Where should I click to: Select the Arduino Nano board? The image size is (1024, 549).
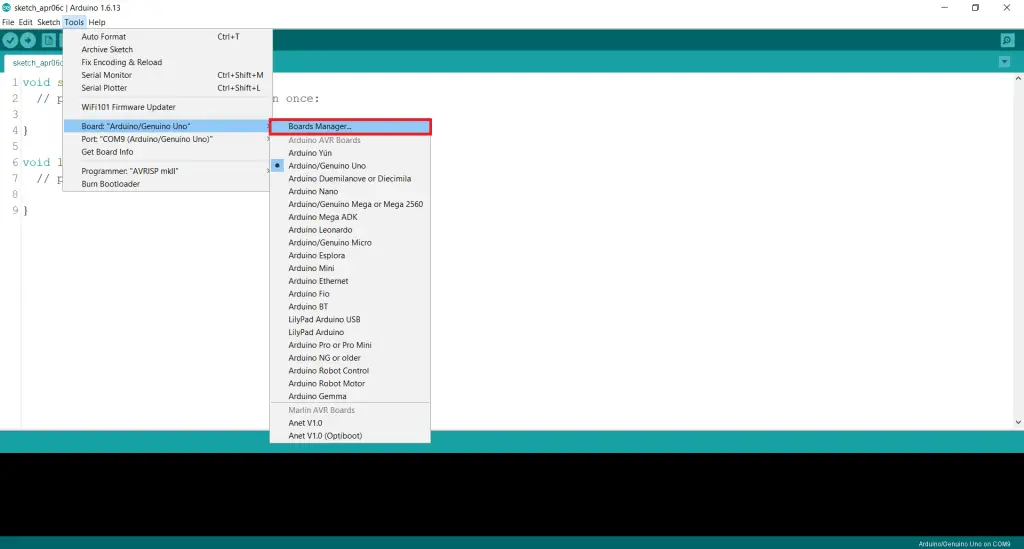coord(351,191)
